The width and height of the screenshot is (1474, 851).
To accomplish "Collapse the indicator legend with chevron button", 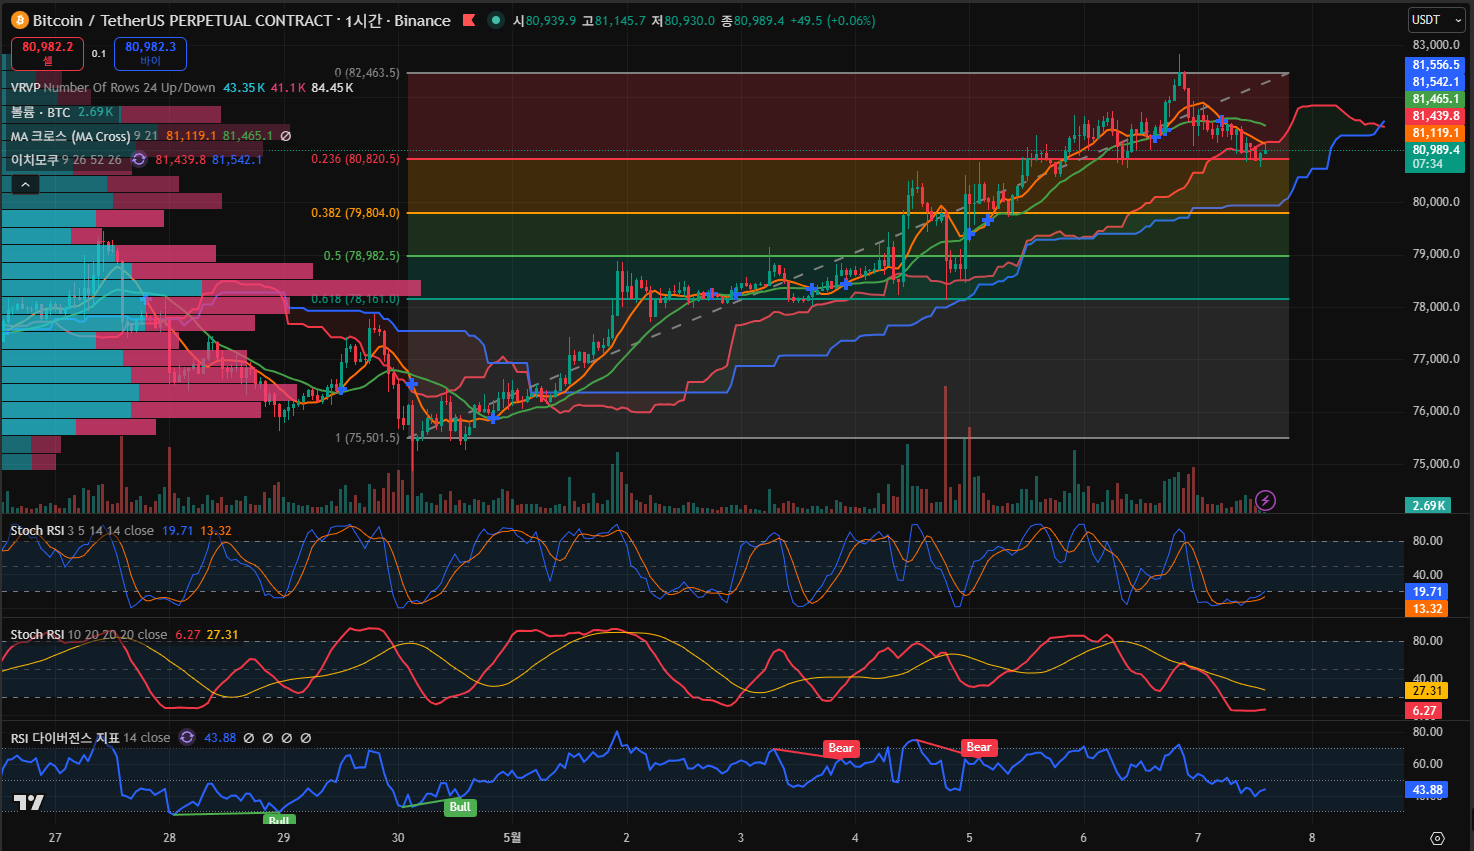I will [x=25, y=184].
